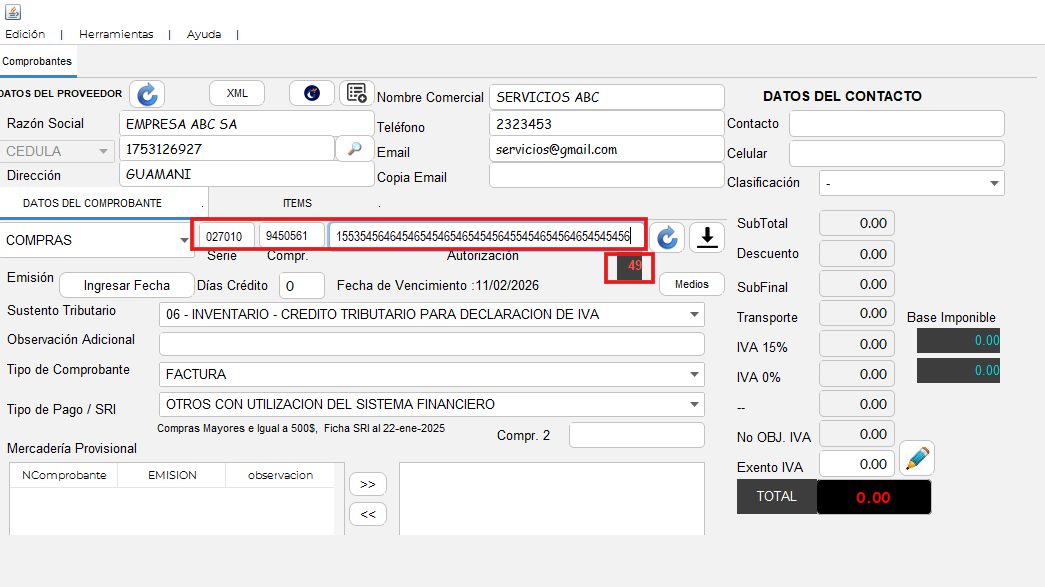Viewport: 1045px width, 587px height.
Task: Click the list-with-plus icon button
Action: [x=356, y=93]
